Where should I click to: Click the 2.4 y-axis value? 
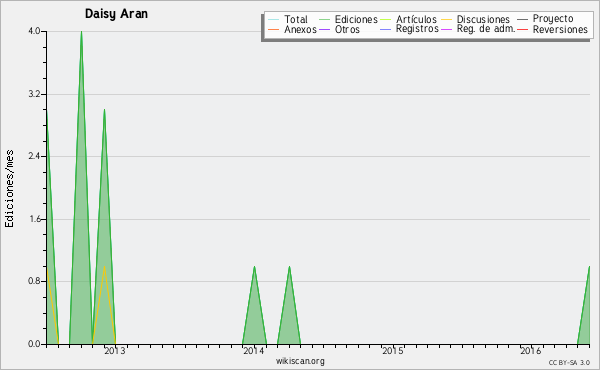pyautogui.click(x=34, y=156)
